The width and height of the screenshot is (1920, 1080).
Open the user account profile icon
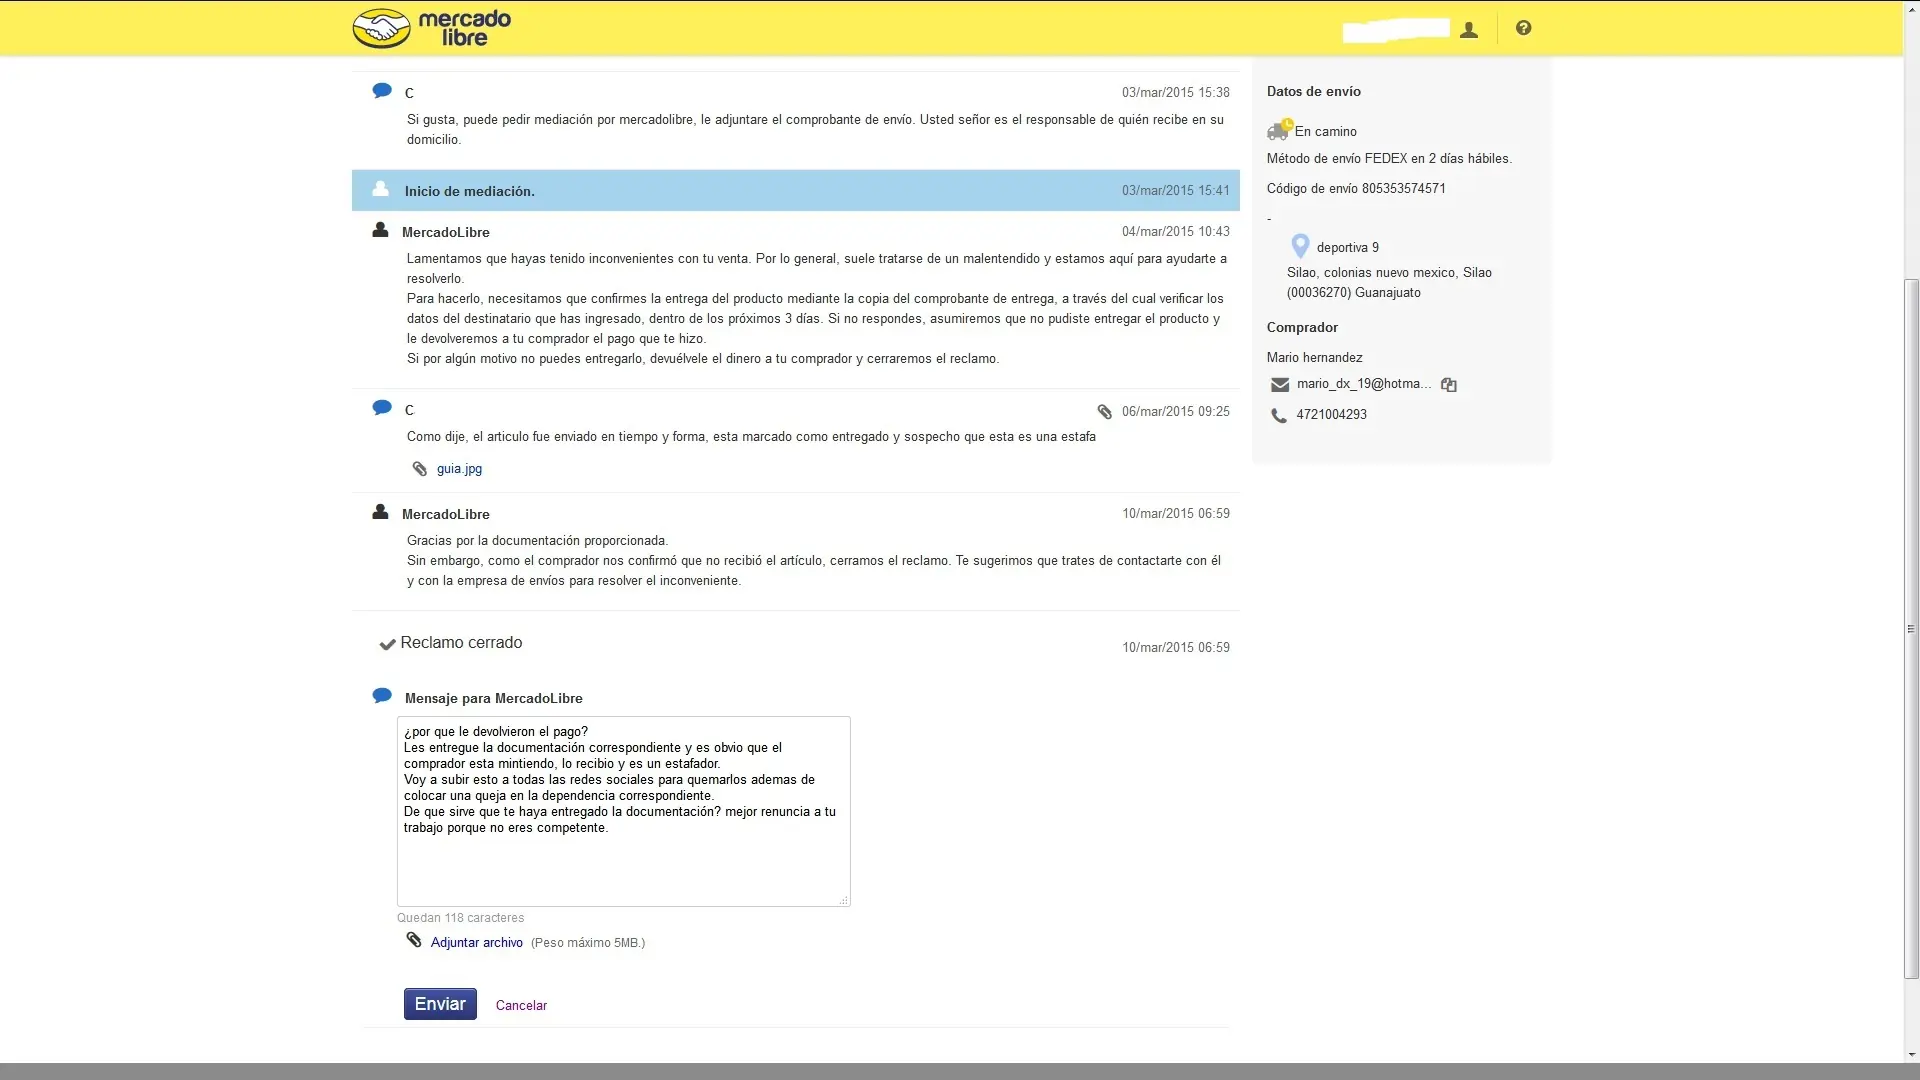click(x=1468, y=30)
